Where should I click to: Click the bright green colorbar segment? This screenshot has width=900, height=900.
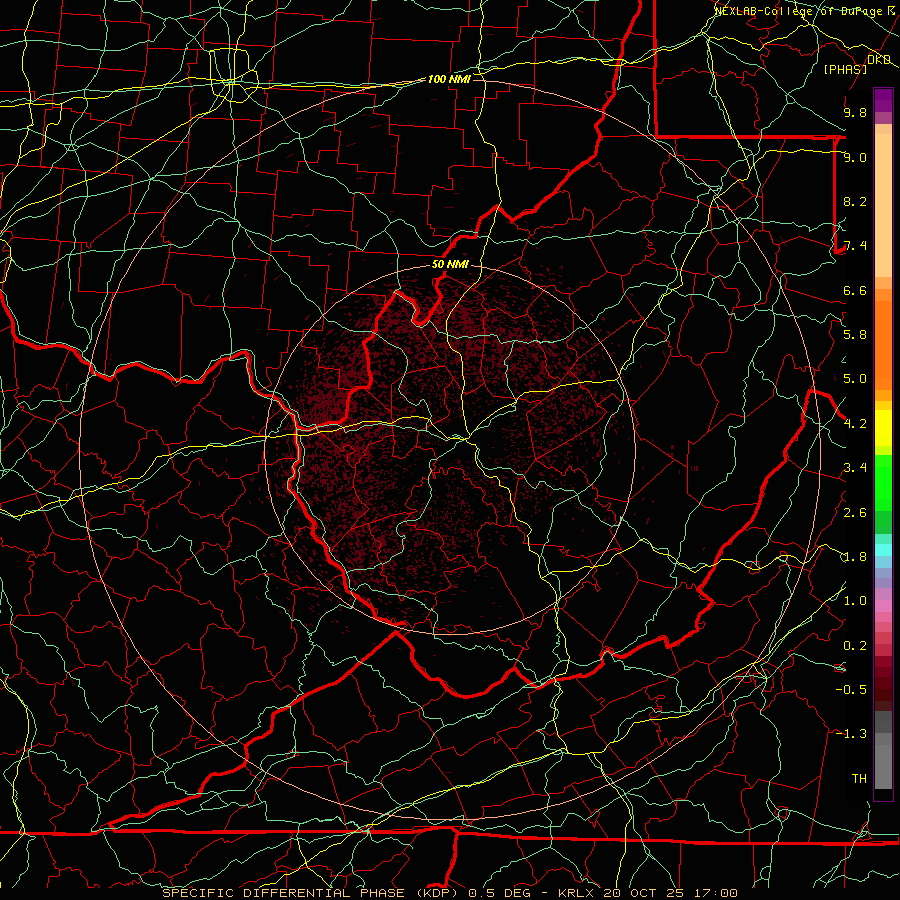pos(883,481)
